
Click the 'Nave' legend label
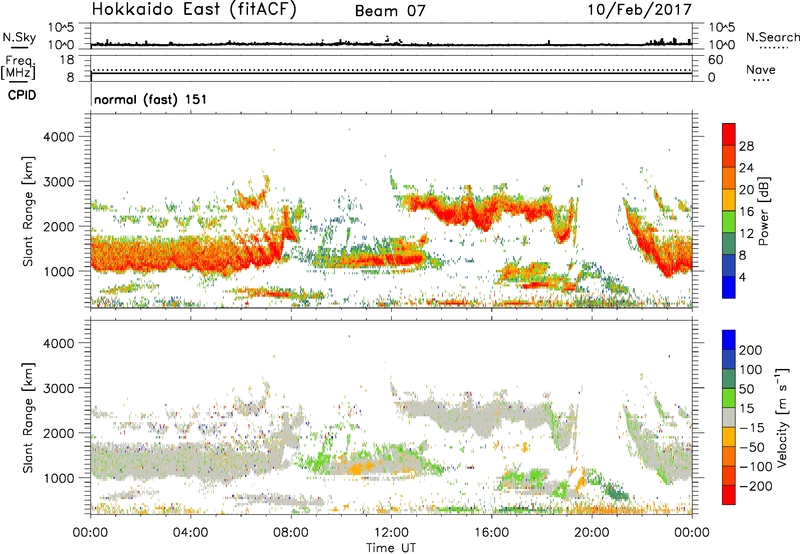point(761,69)
